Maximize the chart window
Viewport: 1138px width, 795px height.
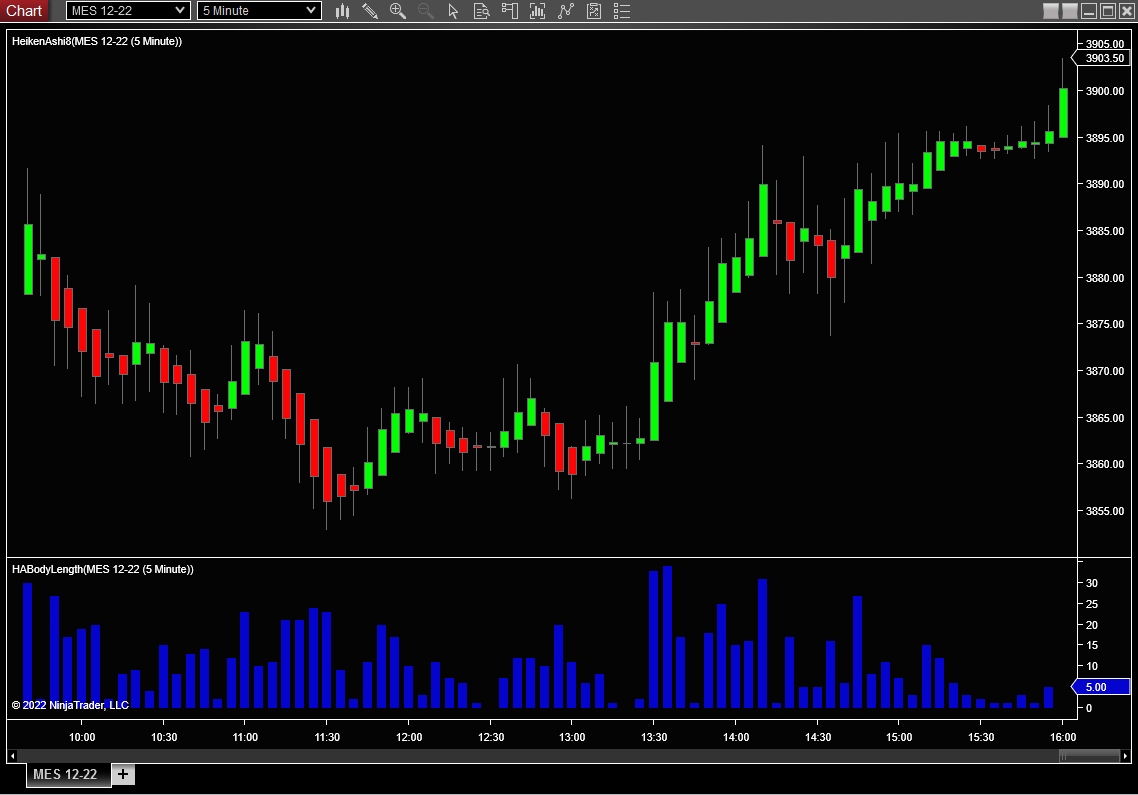tap(1108, 11)
